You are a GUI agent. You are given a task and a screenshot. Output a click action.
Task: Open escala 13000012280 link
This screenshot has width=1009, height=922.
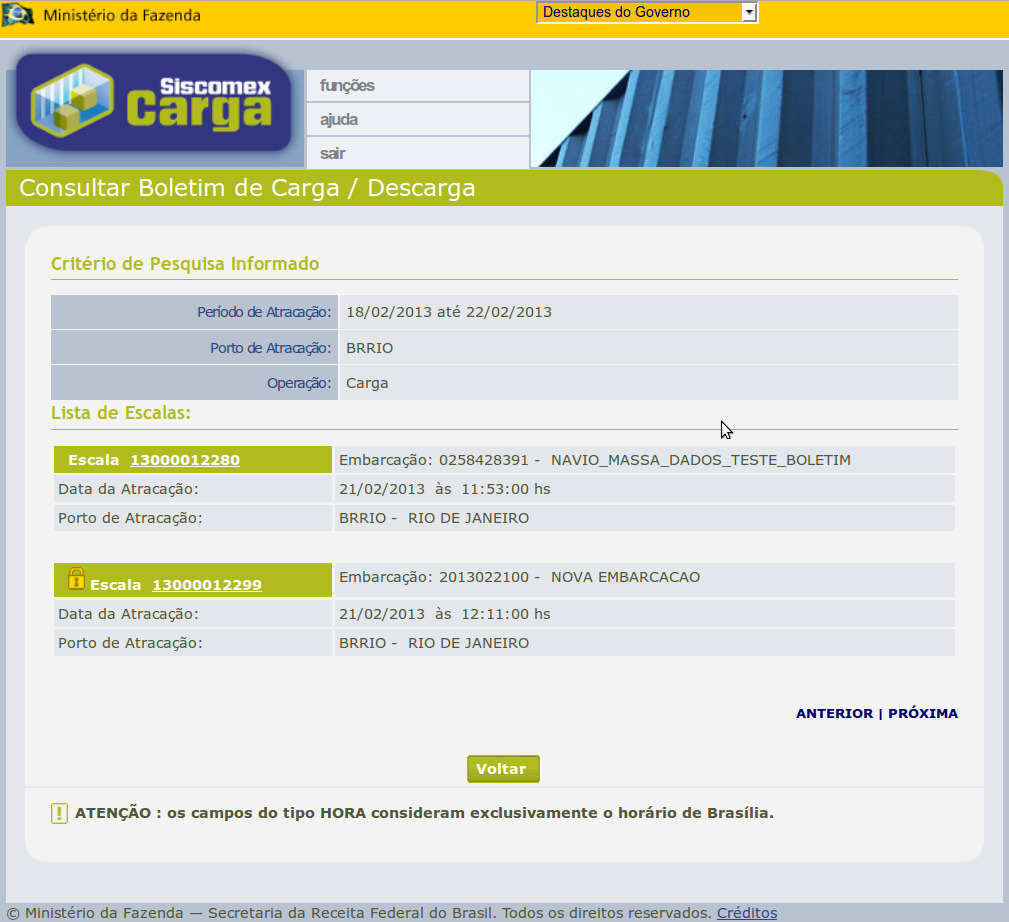tap(184, 461)
